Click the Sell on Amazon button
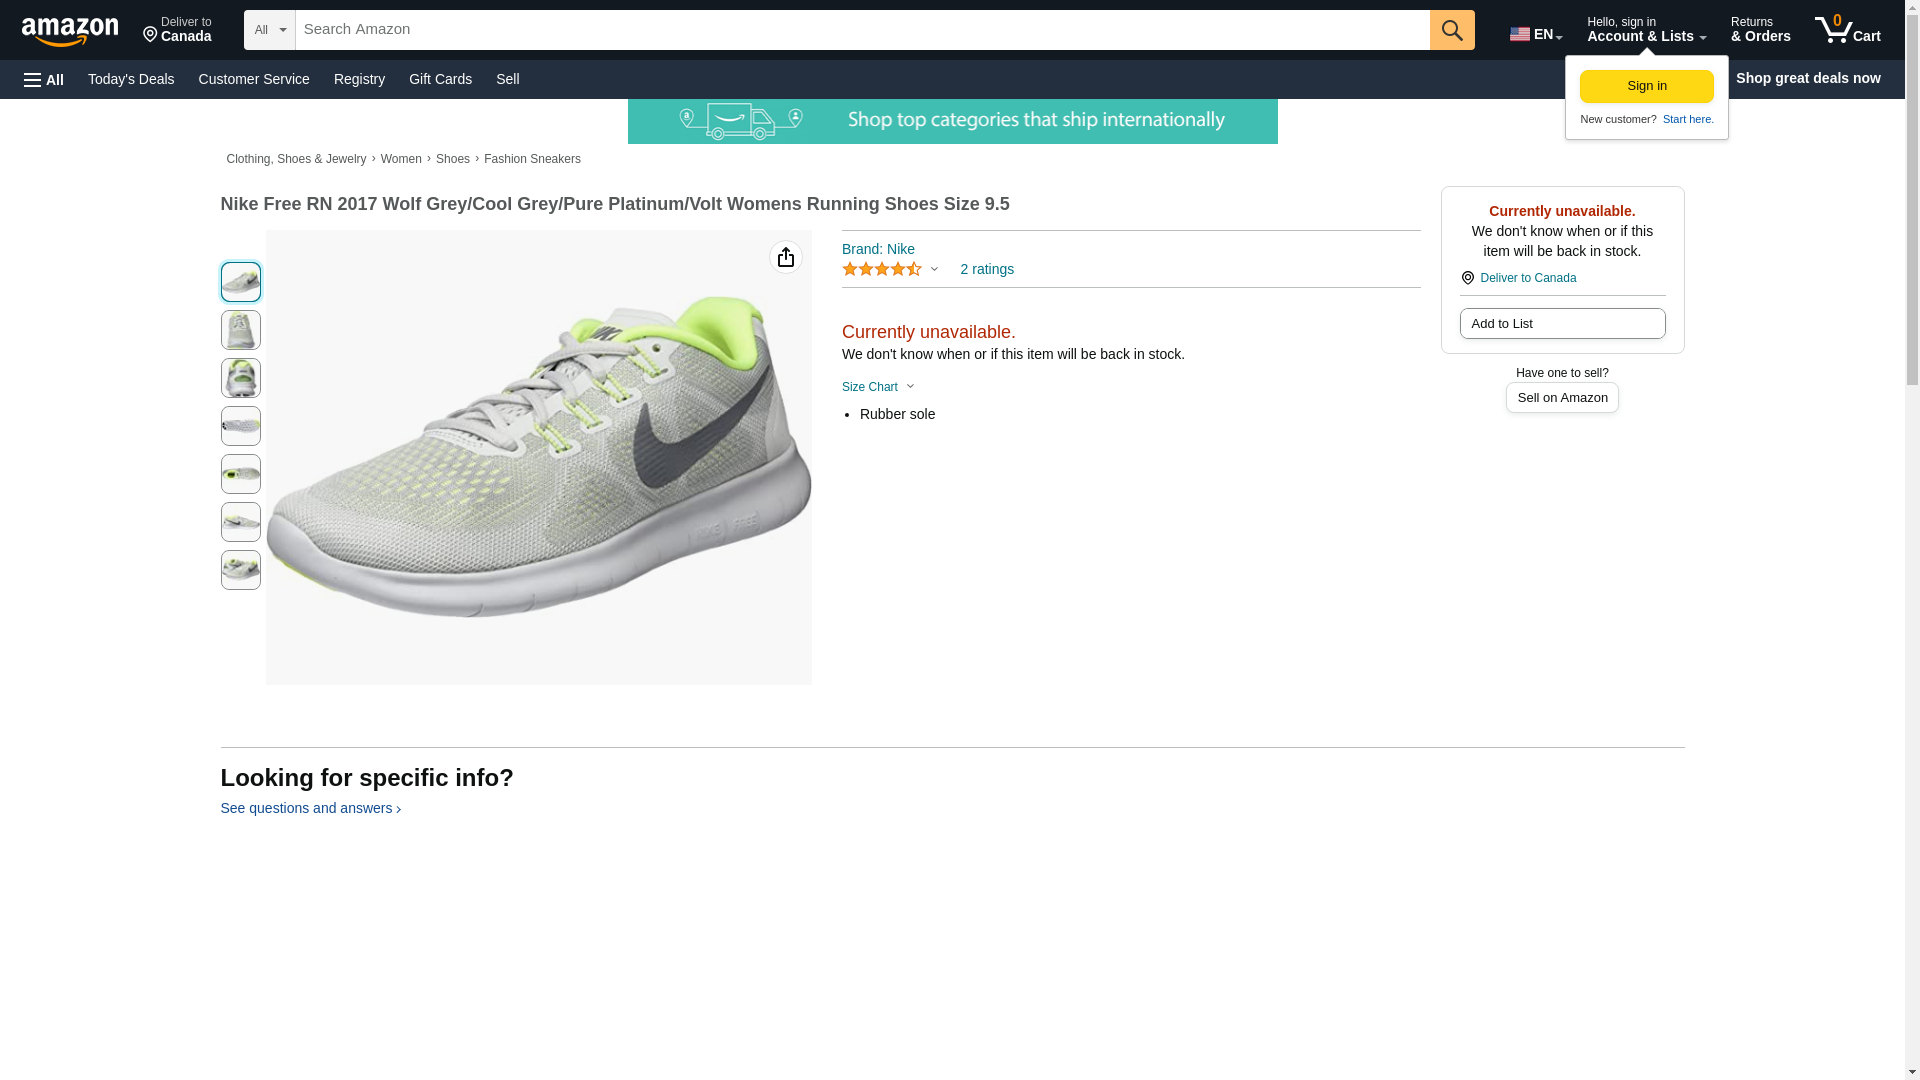This screenshot has width=1920, height=1080. 1562,398
